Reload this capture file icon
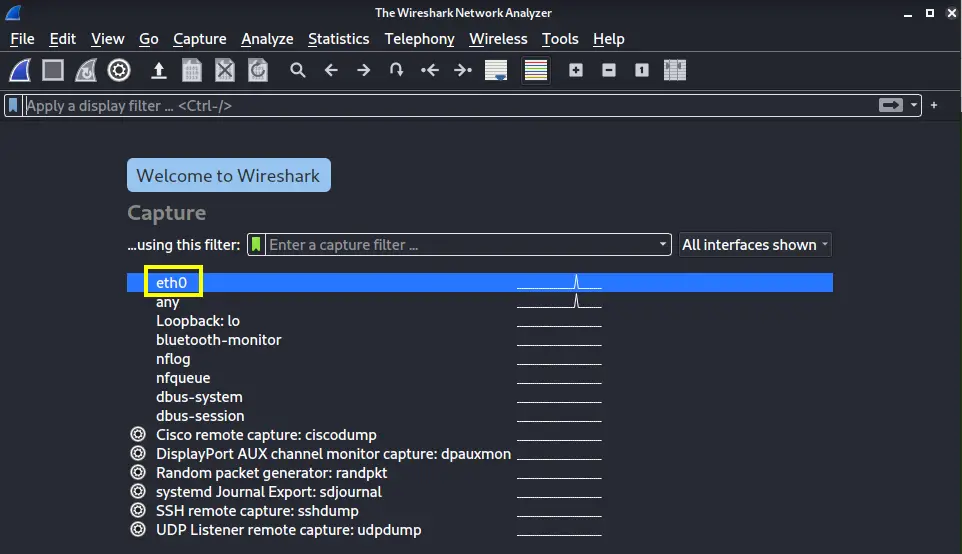 258,70
